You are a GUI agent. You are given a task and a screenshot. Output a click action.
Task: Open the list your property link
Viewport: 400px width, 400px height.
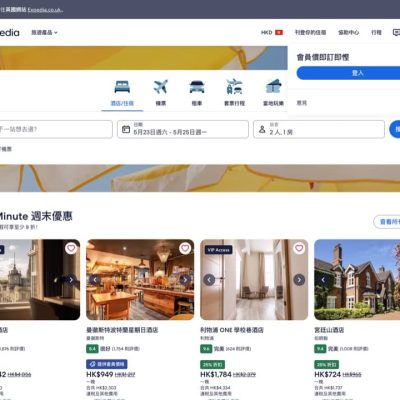(310, 32)
